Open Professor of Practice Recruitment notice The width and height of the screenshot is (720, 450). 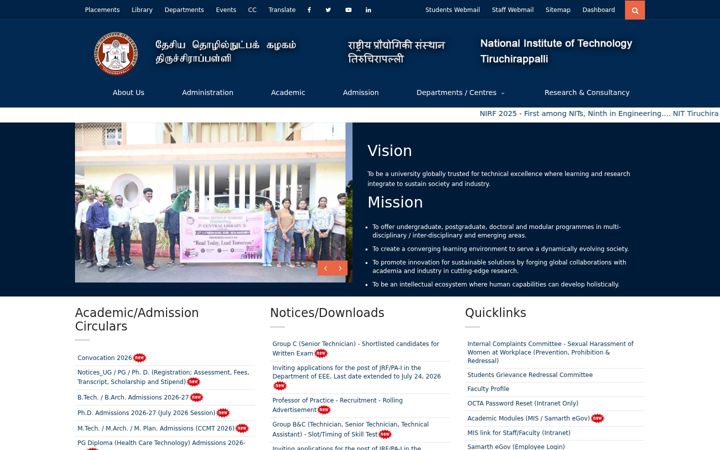[x=337, y=405]
